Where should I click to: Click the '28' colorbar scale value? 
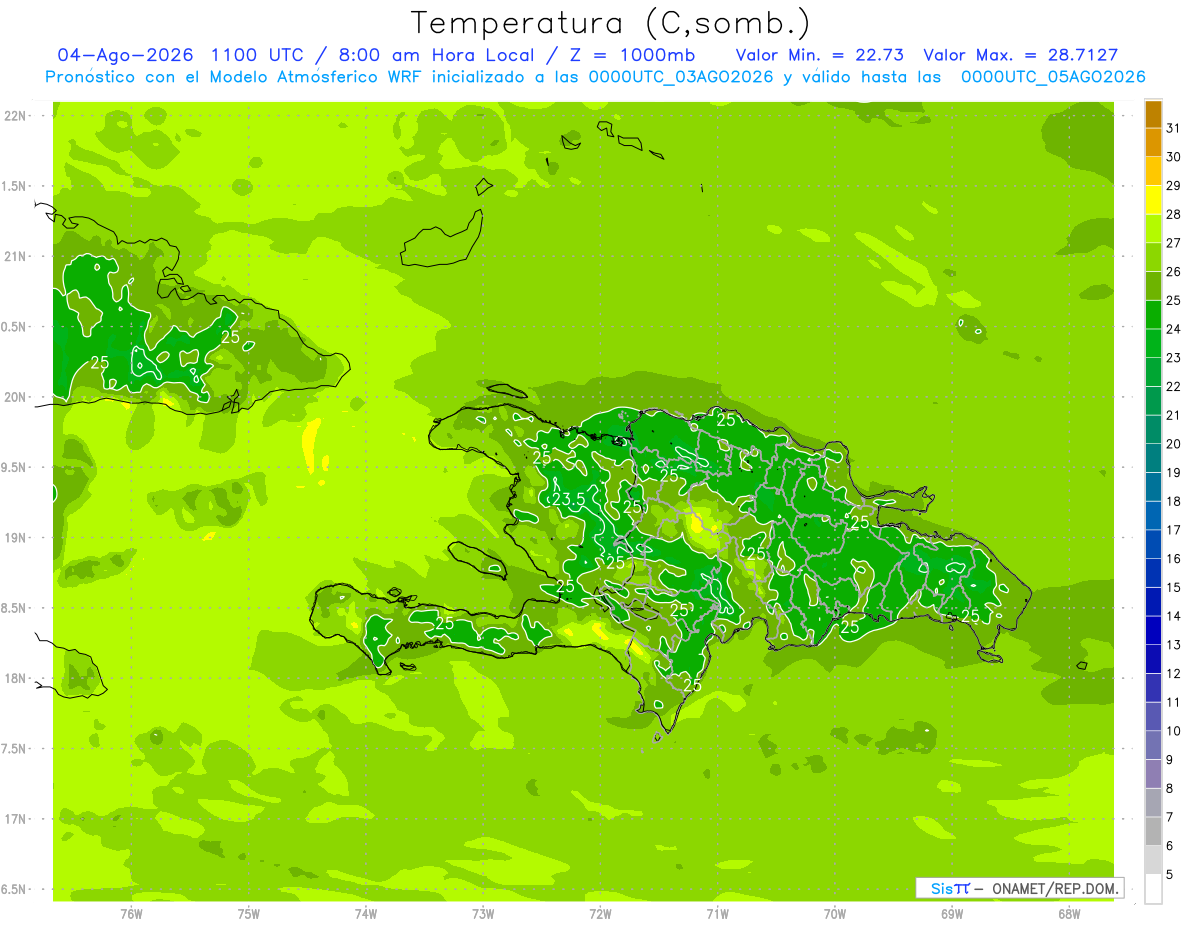1173,214
